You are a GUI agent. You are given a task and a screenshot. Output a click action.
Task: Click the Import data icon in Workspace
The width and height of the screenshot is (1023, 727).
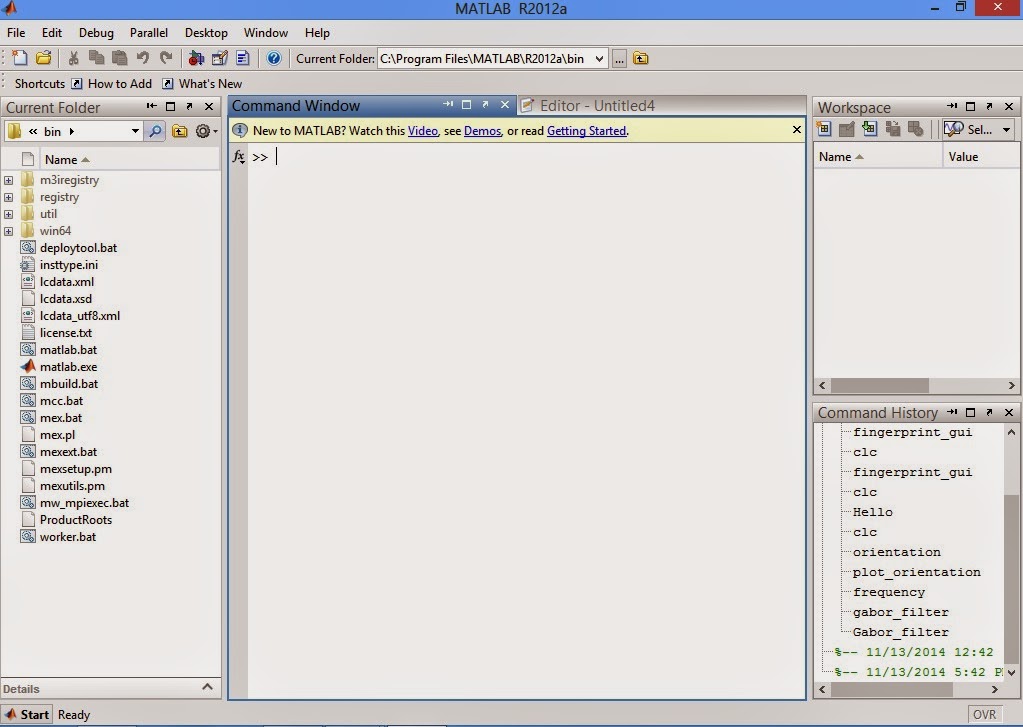[x=868, y=128]
